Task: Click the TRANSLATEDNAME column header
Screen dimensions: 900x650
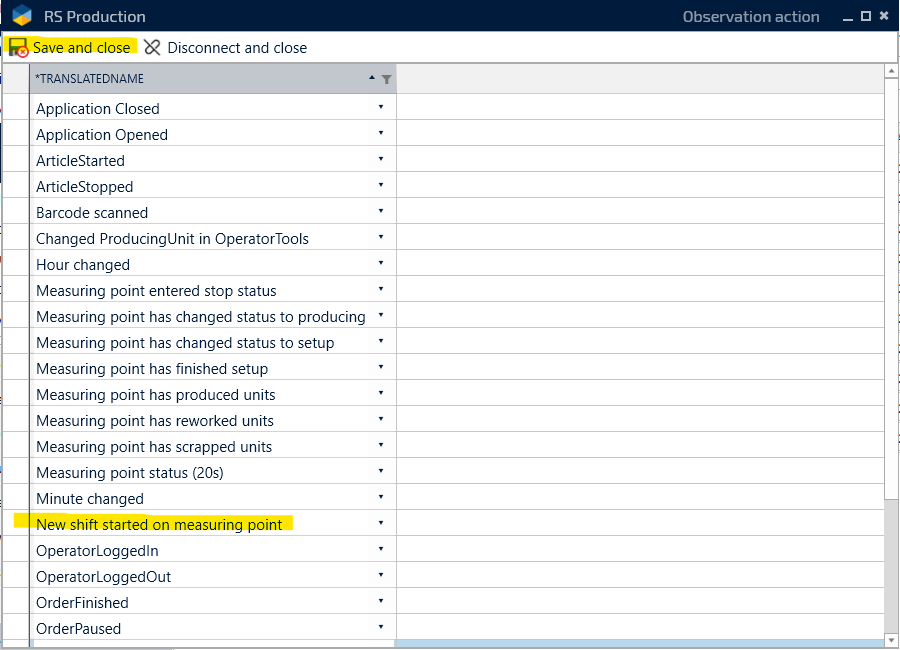Action: [x=190, y=79]
